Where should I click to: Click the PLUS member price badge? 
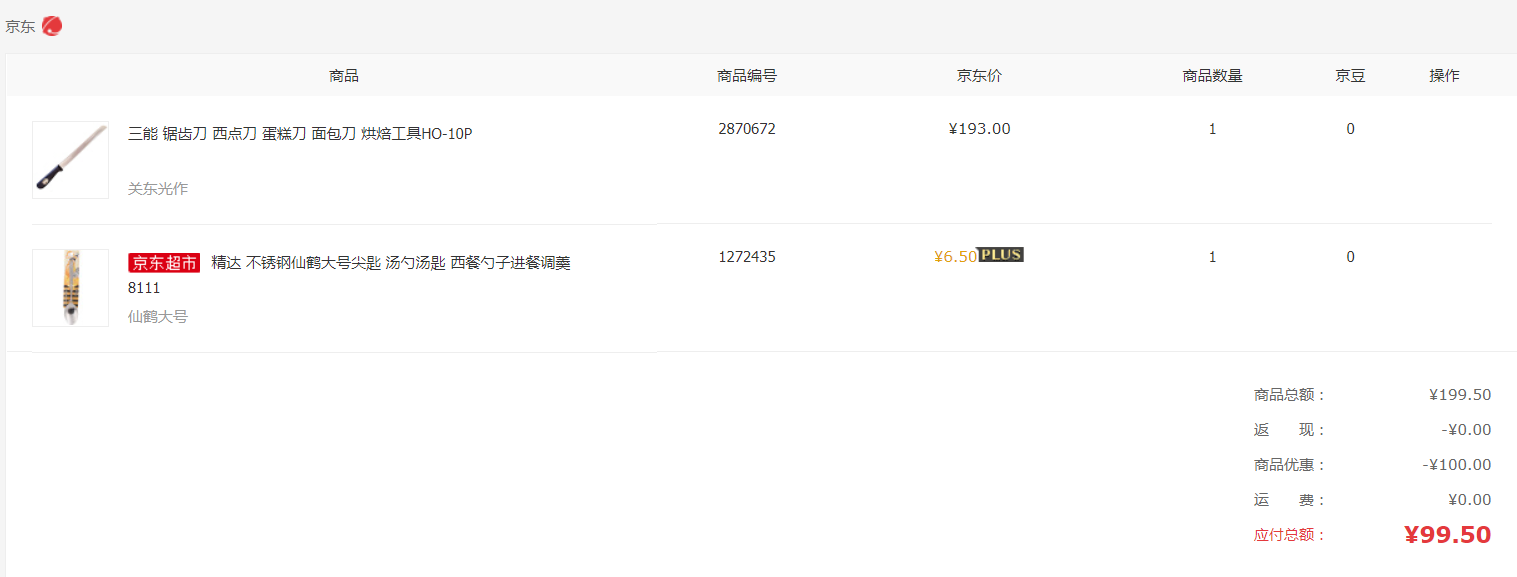(x=1000, y=255)
